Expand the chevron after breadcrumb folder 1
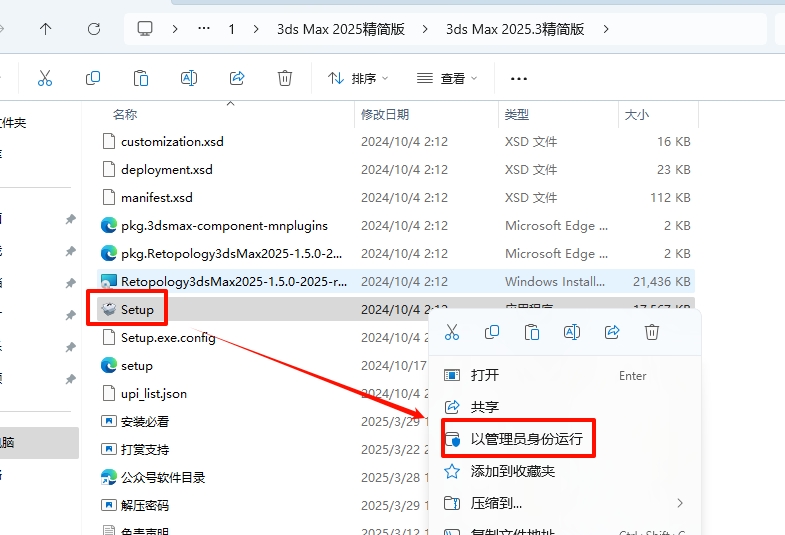 [x=256, y=29]
